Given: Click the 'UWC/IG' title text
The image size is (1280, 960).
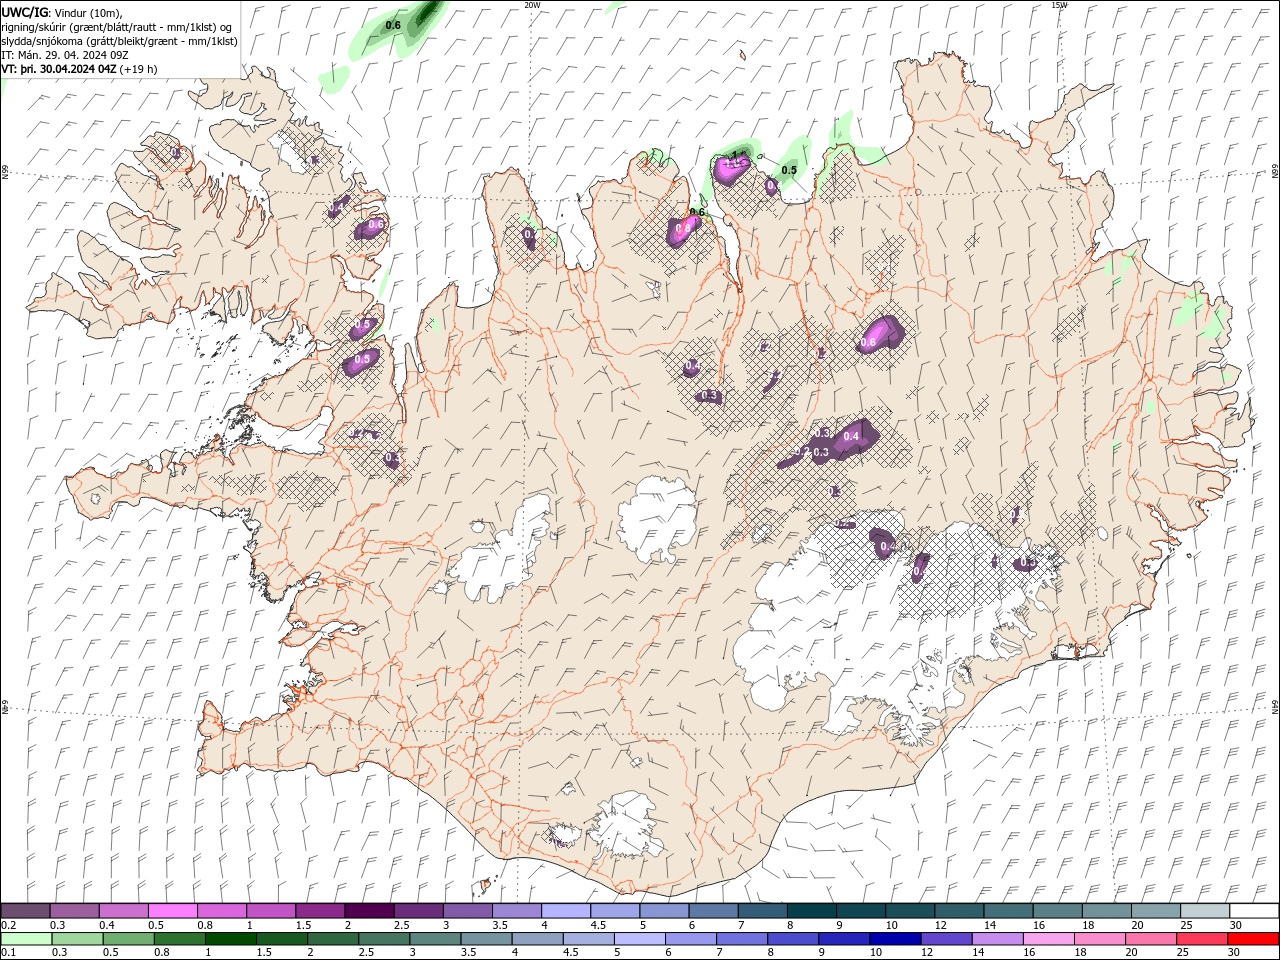Looking at the screenshot, I should click(x=25, y=12).
